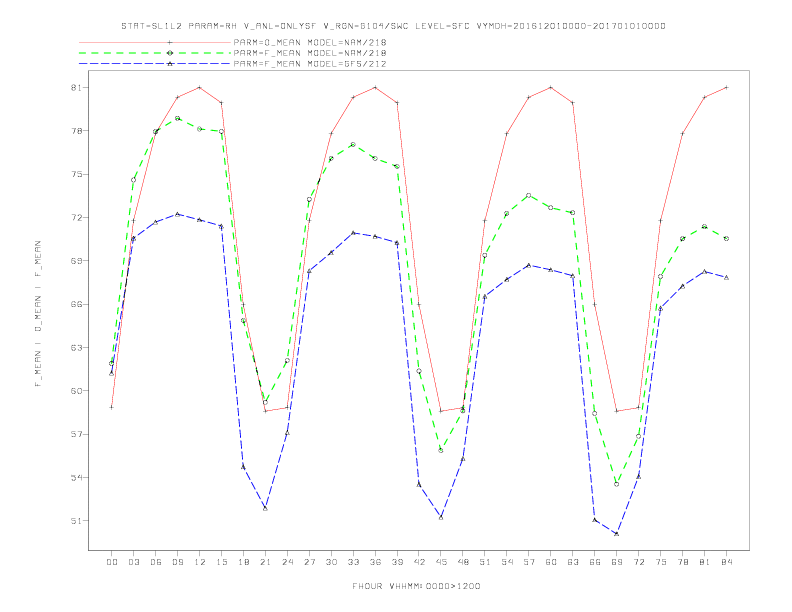Image resolution: width=792 pixels, height=612 pixels.
Task: Click the x-axis tick label 69
Action: (617, 562)
